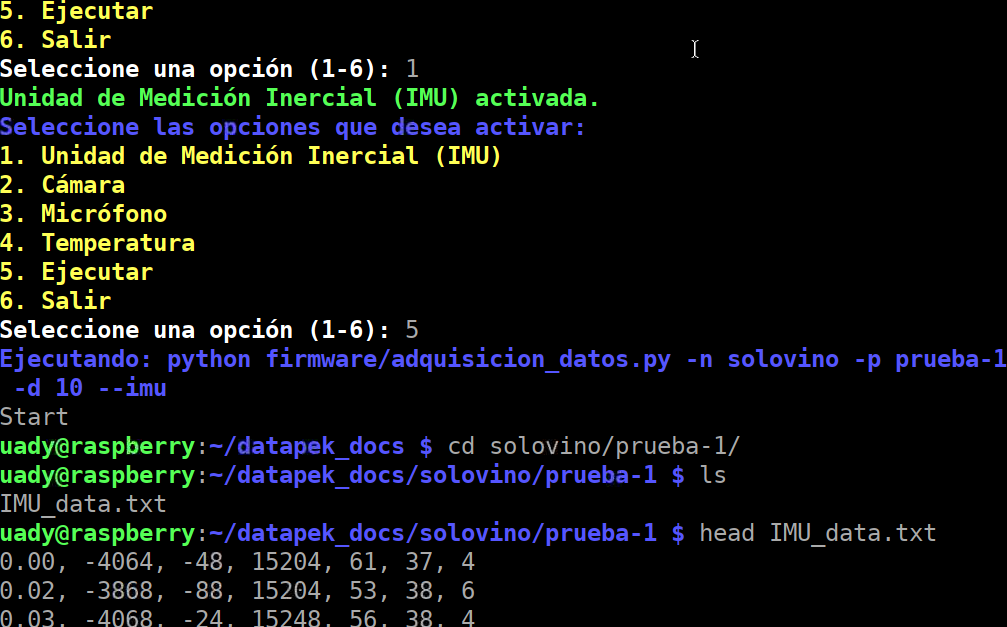Click the 'IMU_data.txt' file name in ls output
The width and height of the screenshot is (1007, 627).
click(83, 504)
